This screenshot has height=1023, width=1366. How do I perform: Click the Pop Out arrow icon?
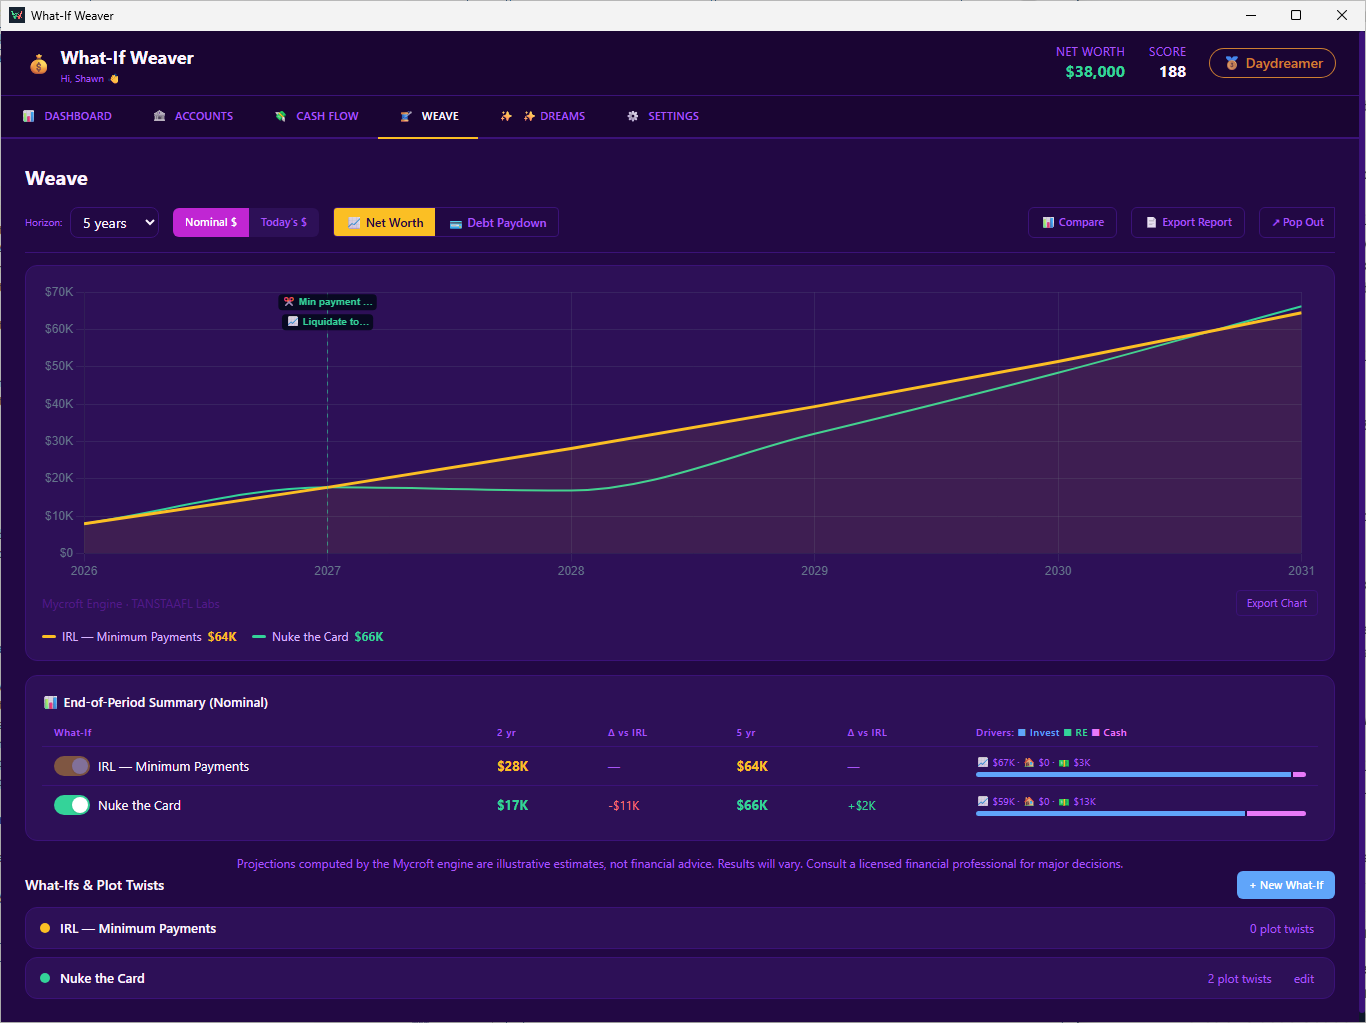[1276, 222]
